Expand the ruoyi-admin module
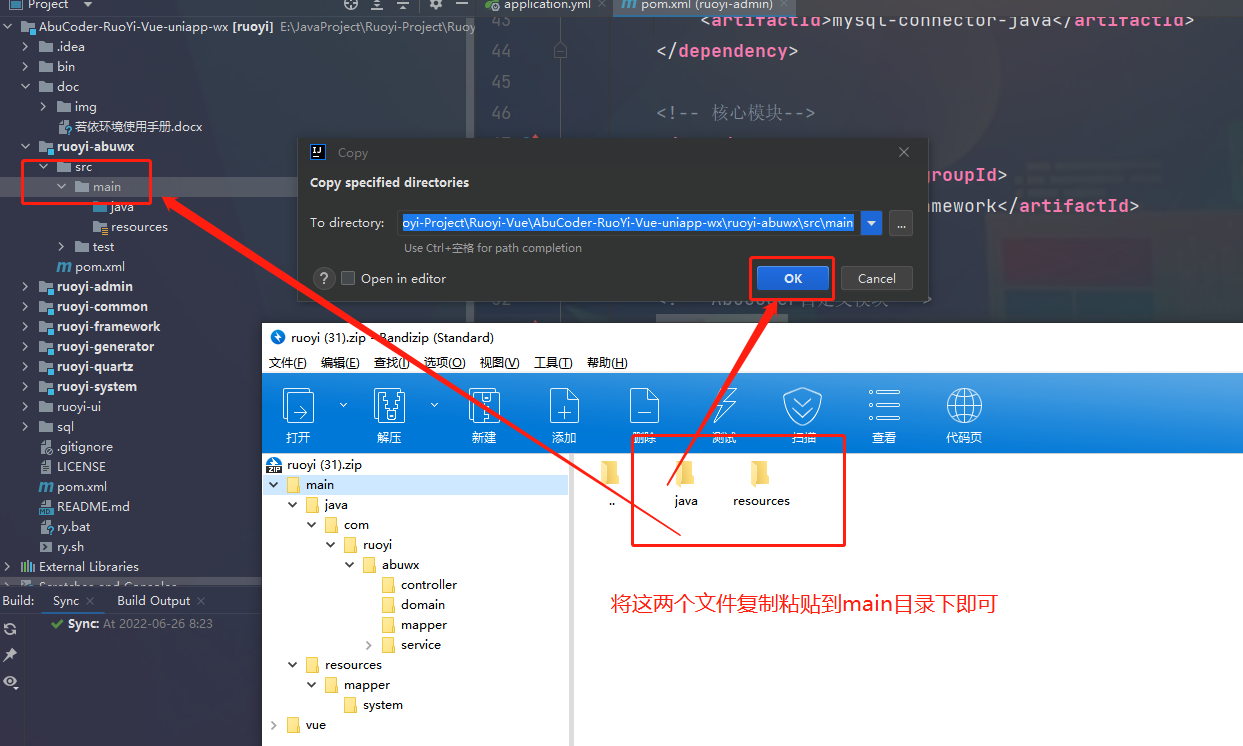This screenshot has height=746, width=1243. [x=26, y=287]
